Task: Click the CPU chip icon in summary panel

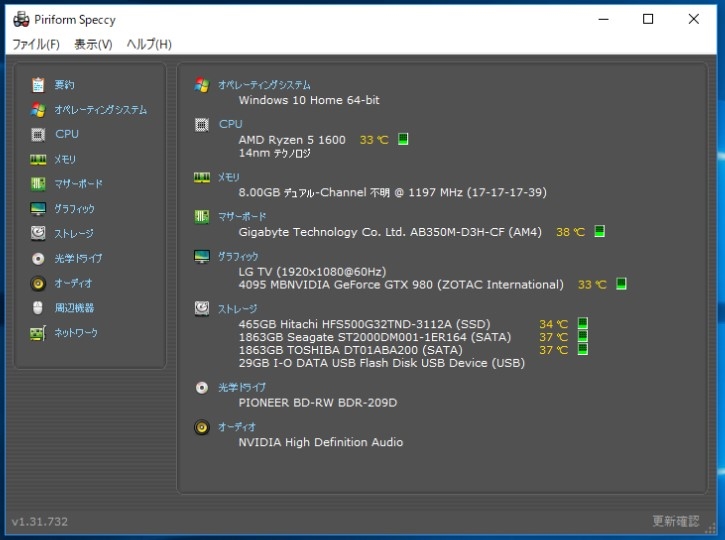Action: click(202, 124)
